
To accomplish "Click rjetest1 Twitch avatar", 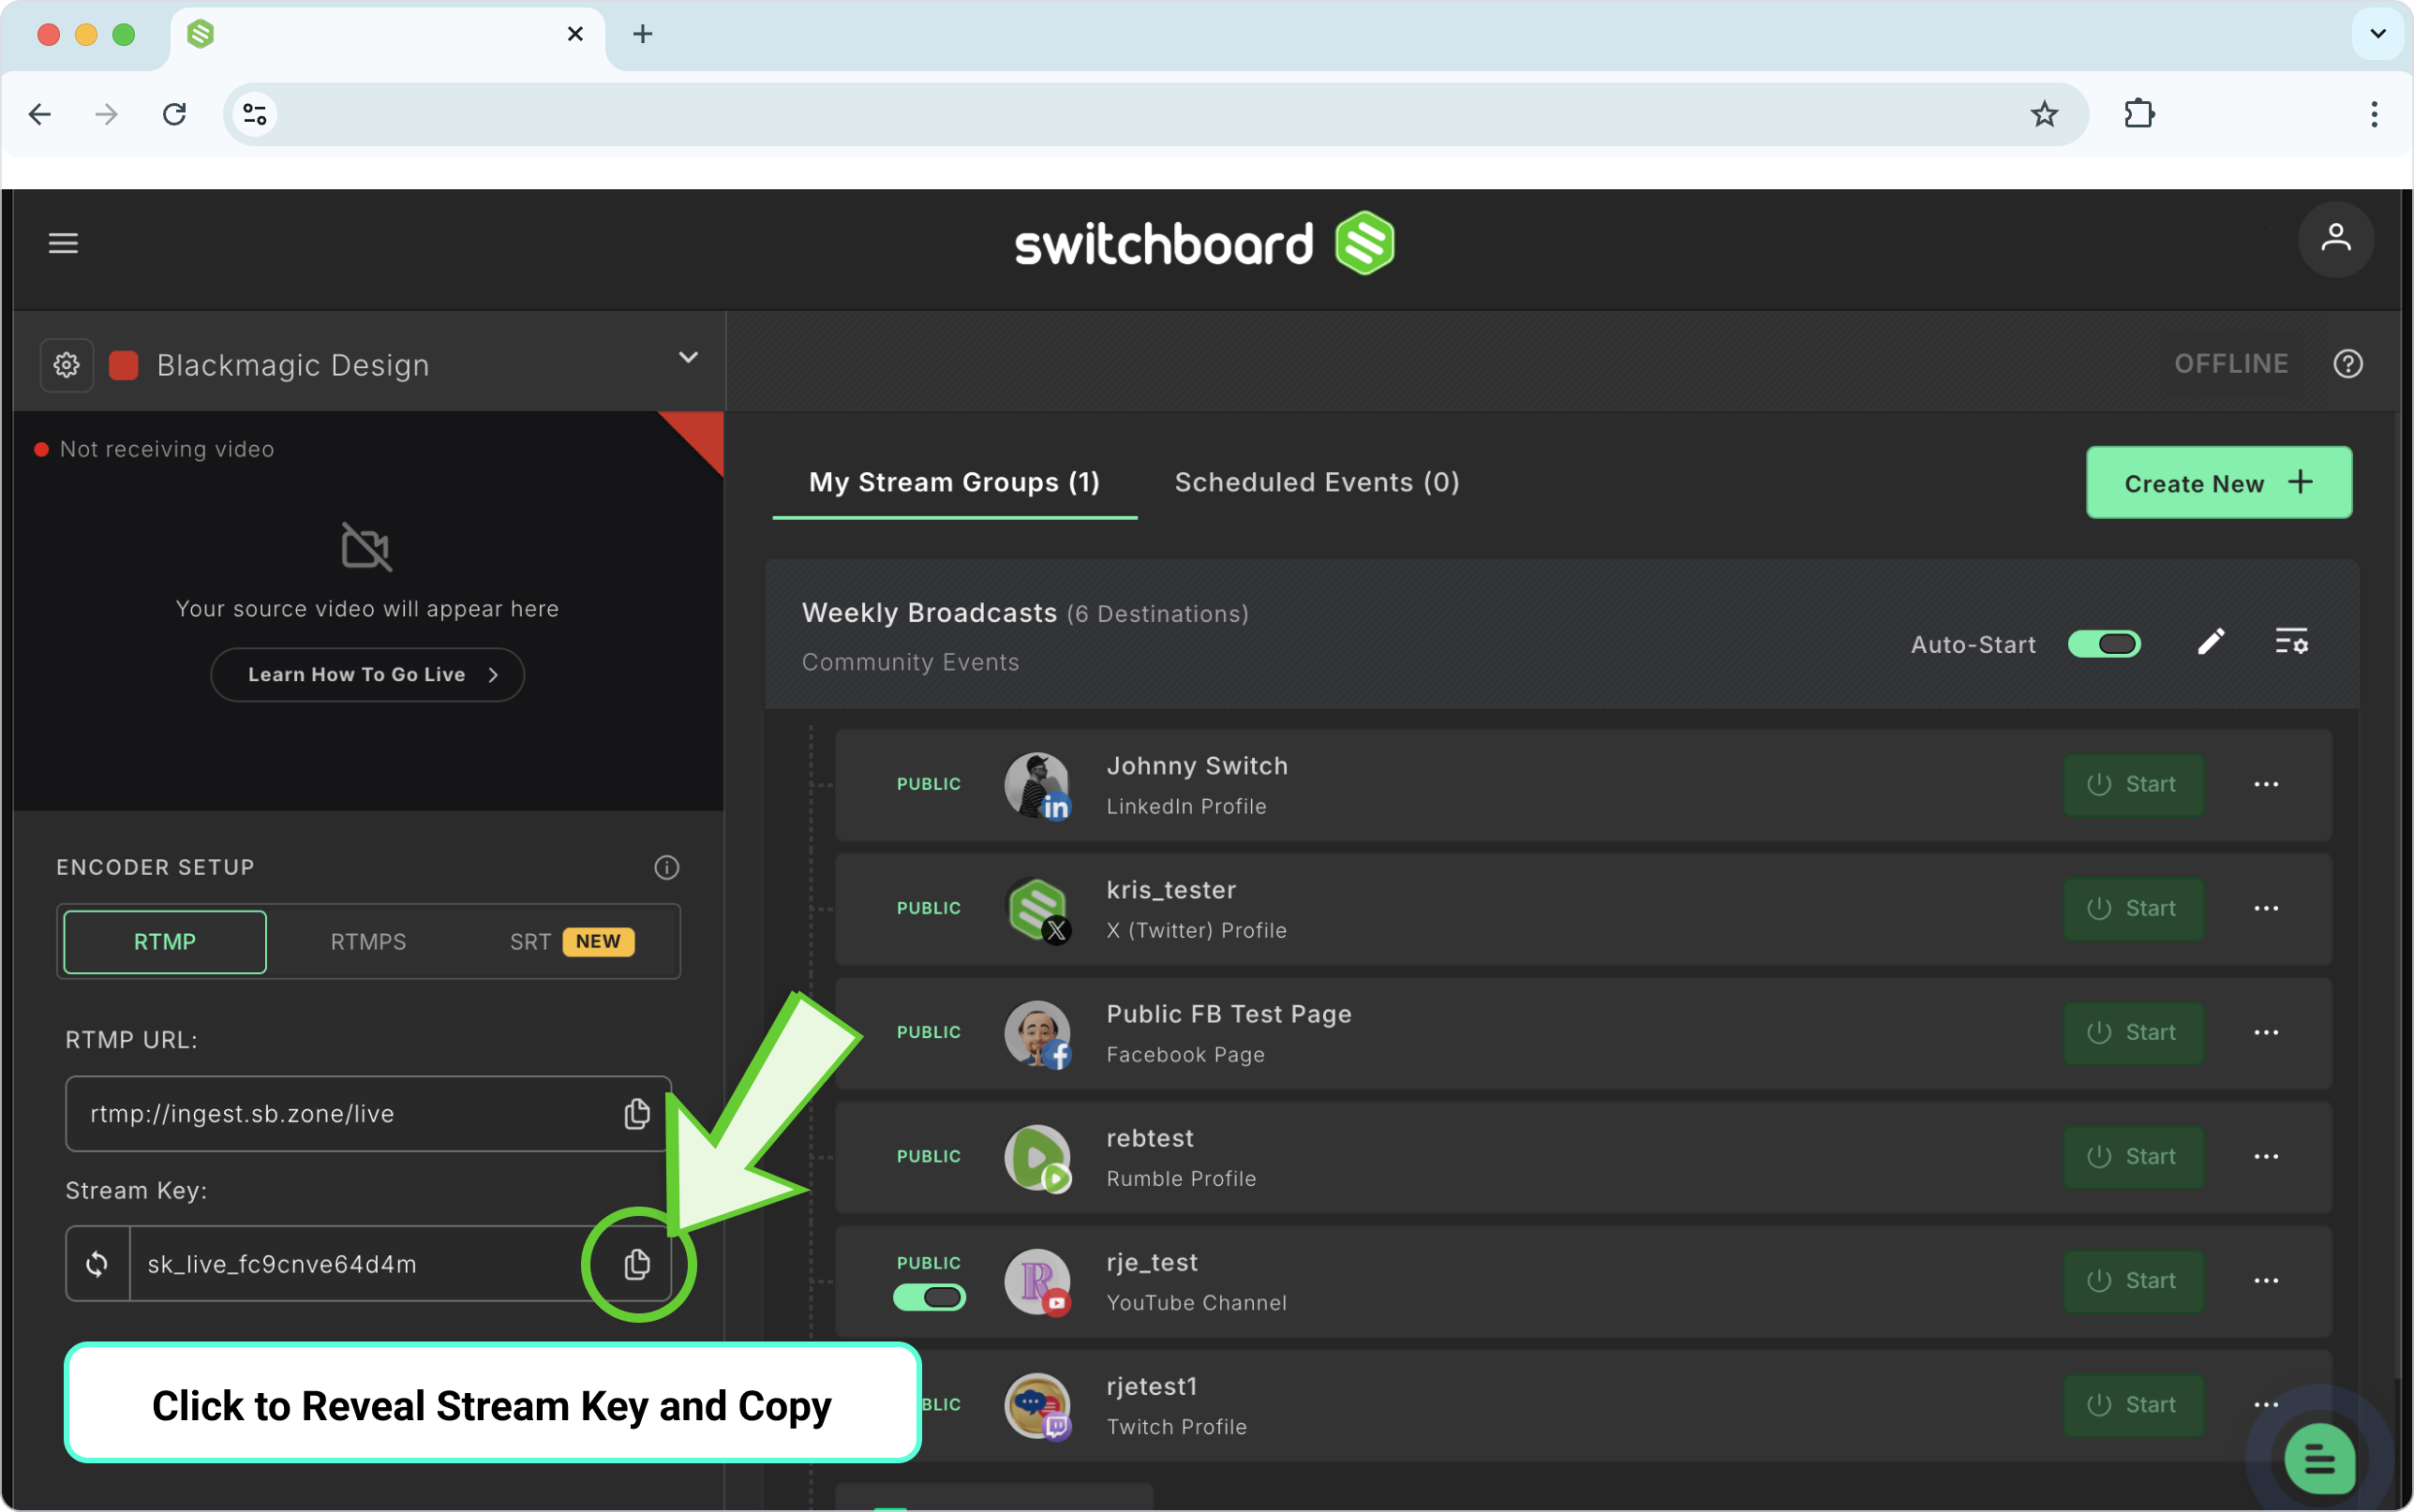I will (x=1037, y=1405).
